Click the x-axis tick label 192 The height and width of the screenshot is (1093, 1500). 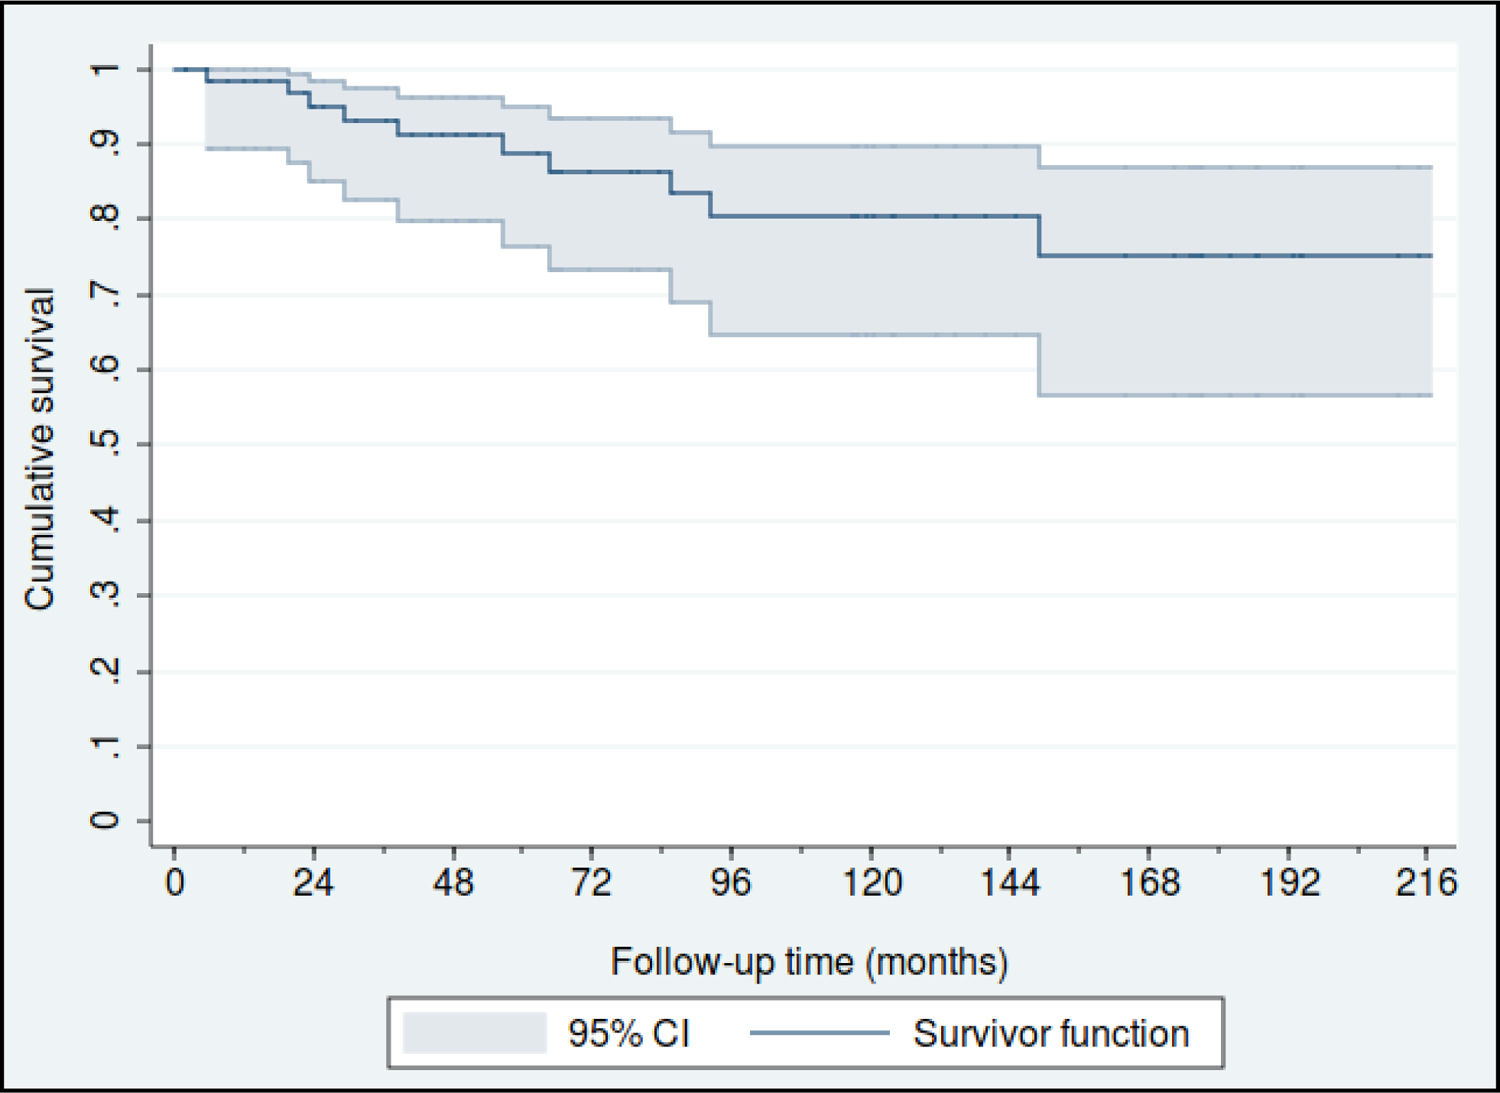pyautogui.click(x=1289, y=883)
